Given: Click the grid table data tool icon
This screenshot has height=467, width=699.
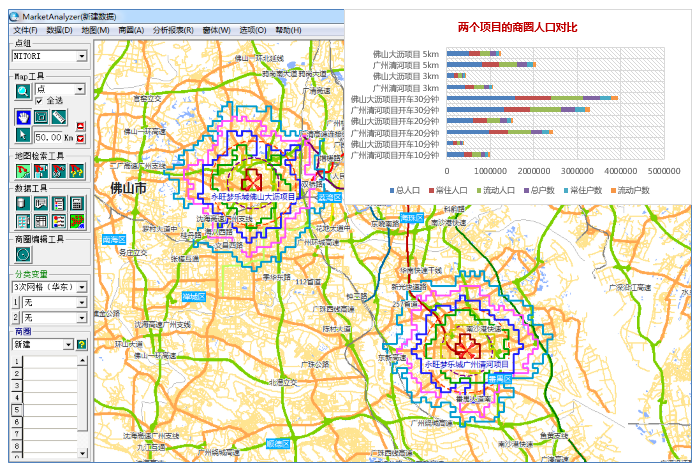Looking at the screenshot, I should [x=23, y=221].
